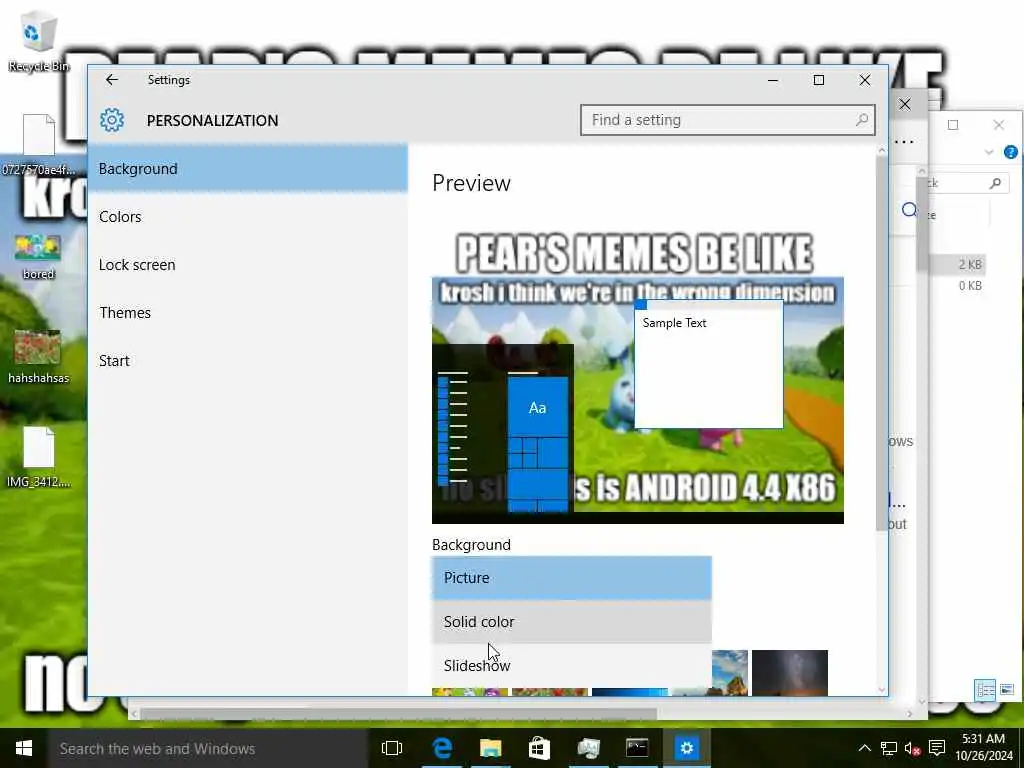Switch to the Command Prompt taskbar icon

pyautogui.click(x=637, y=748)
